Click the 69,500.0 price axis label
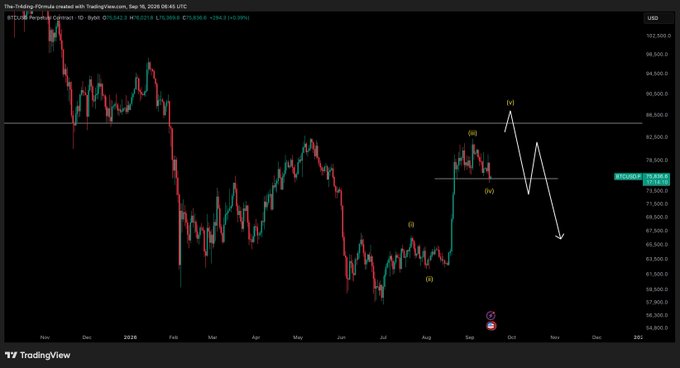 point(658,218)
